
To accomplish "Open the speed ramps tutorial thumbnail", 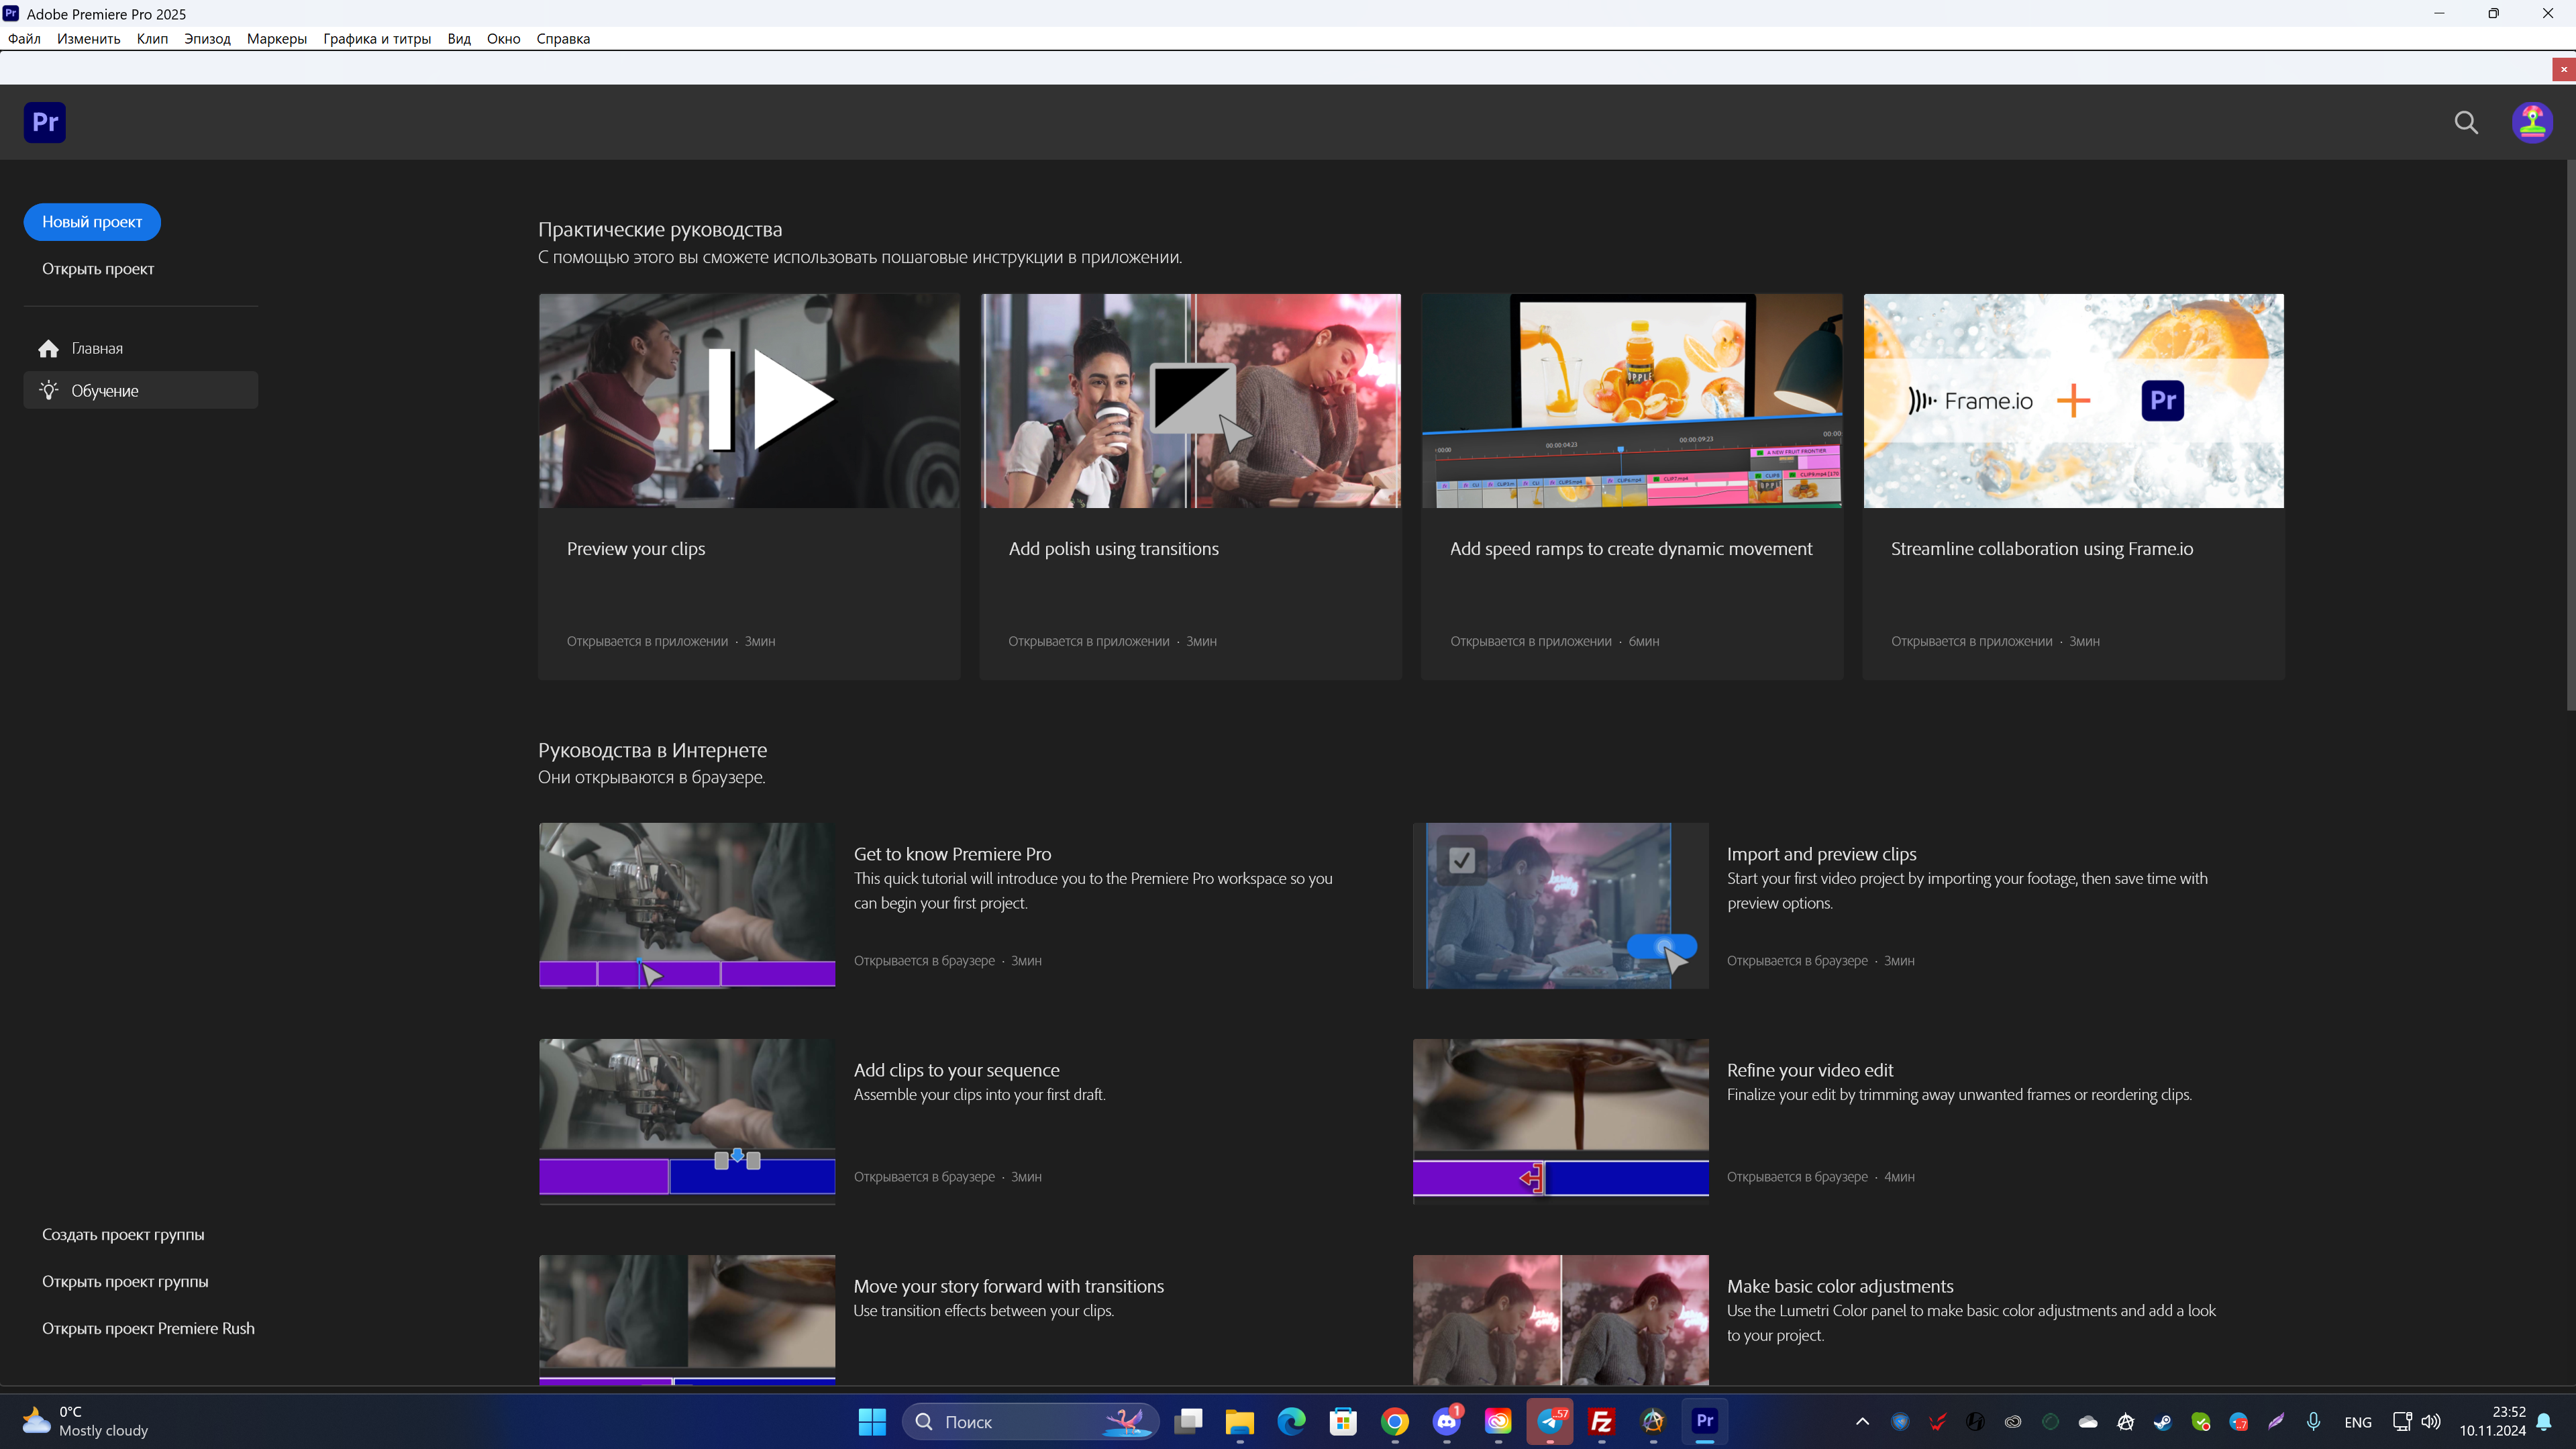I will [x=1632, y=401].
